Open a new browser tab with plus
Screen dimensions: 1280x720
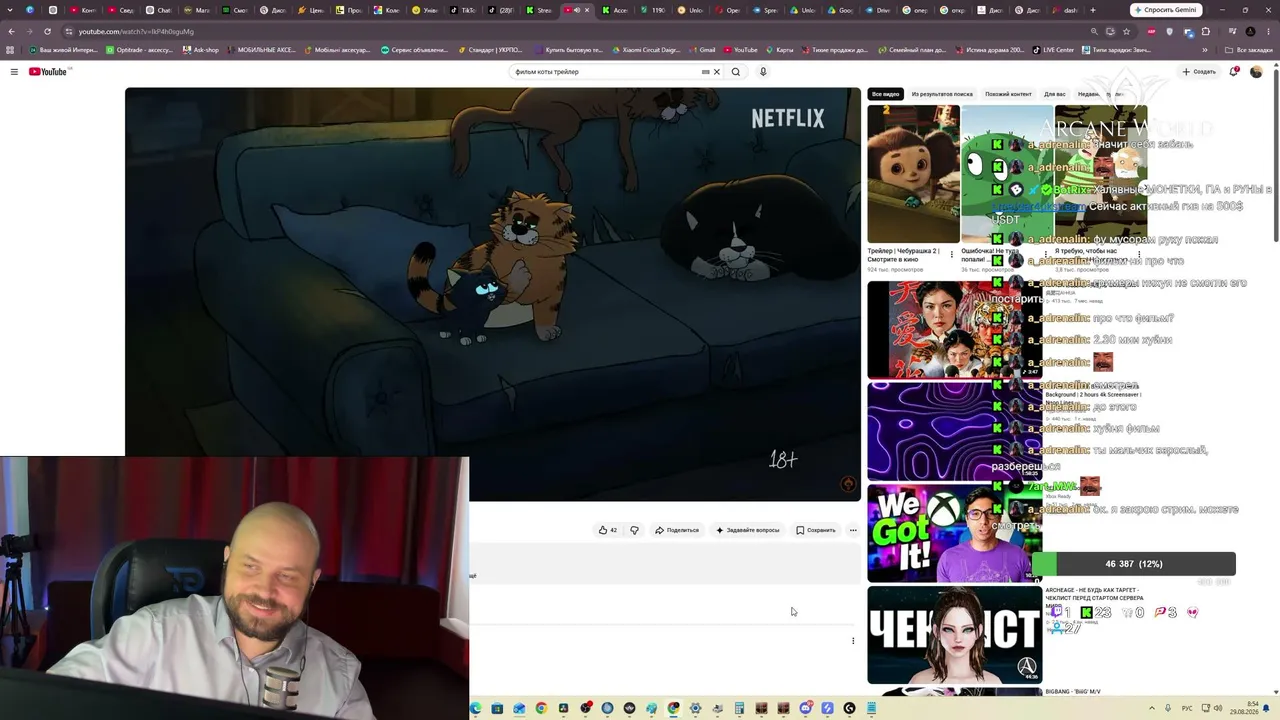pyautogui.click(x=1092, y=10)
